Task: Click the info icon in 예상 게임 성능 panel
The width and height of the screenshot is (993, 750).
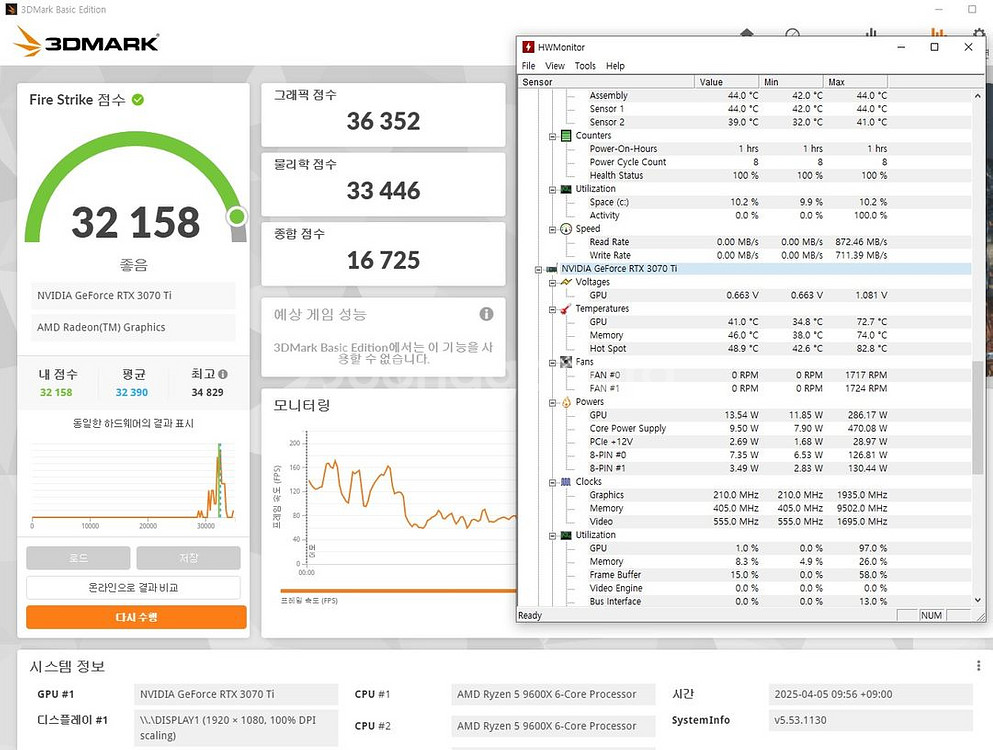Action: (486, 314)
